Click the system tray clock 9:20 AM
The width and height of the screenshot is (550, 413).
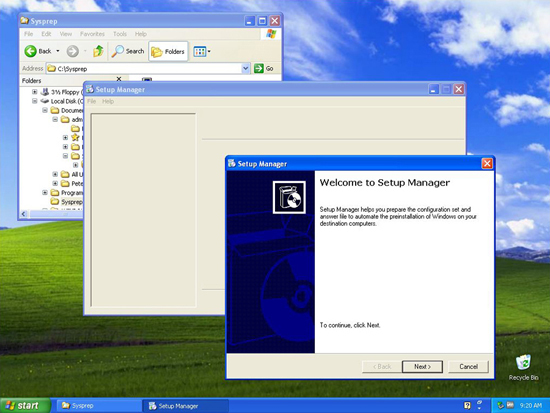pos(531,406)
